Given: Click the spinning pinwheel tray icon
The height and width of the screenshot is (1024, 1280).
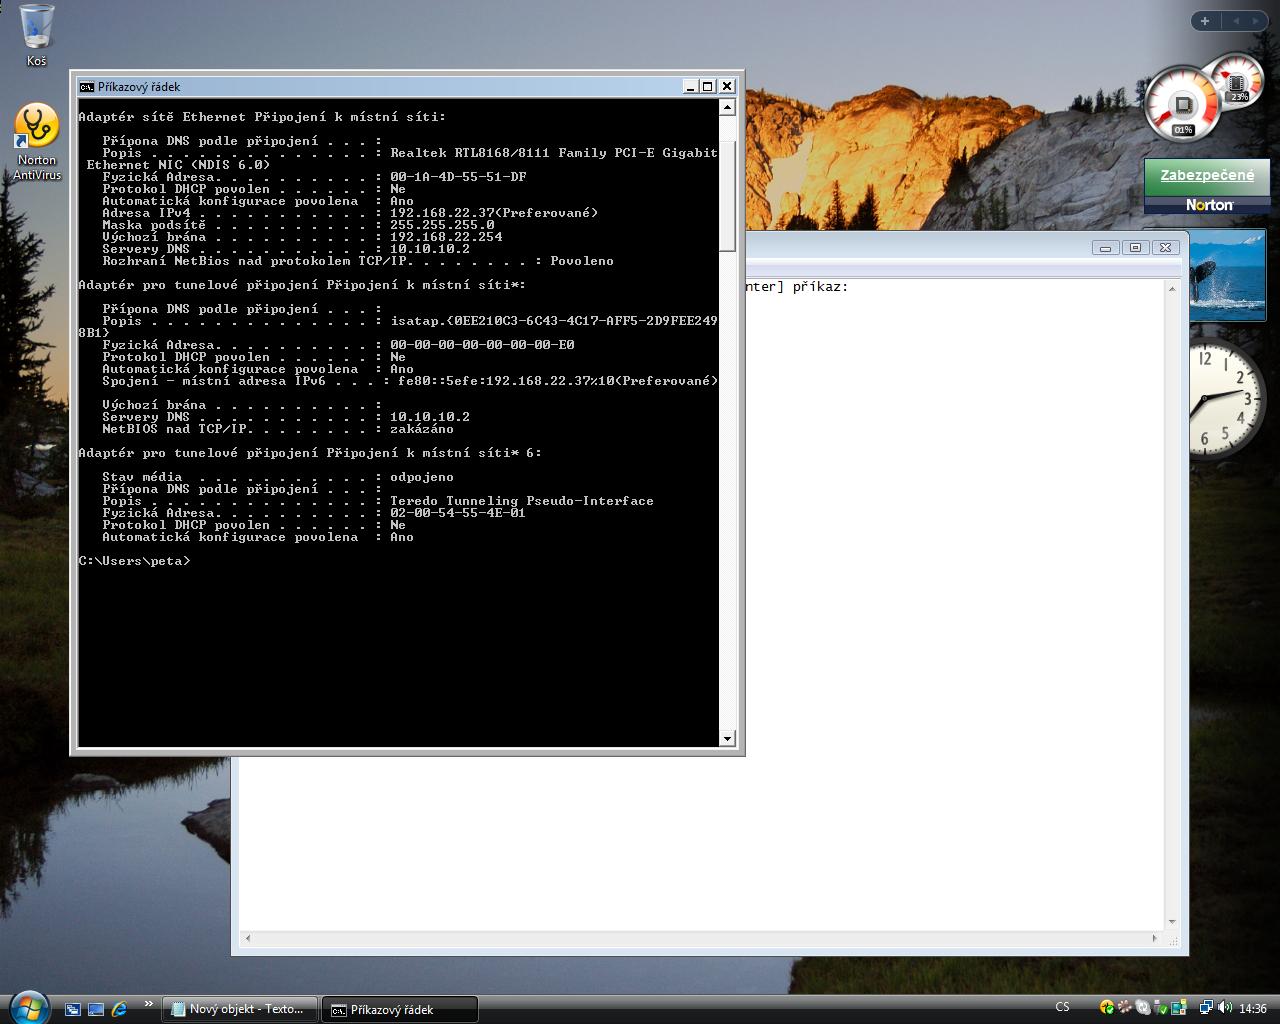Looking at the screenshot, I should [x=1124, y=1008].
